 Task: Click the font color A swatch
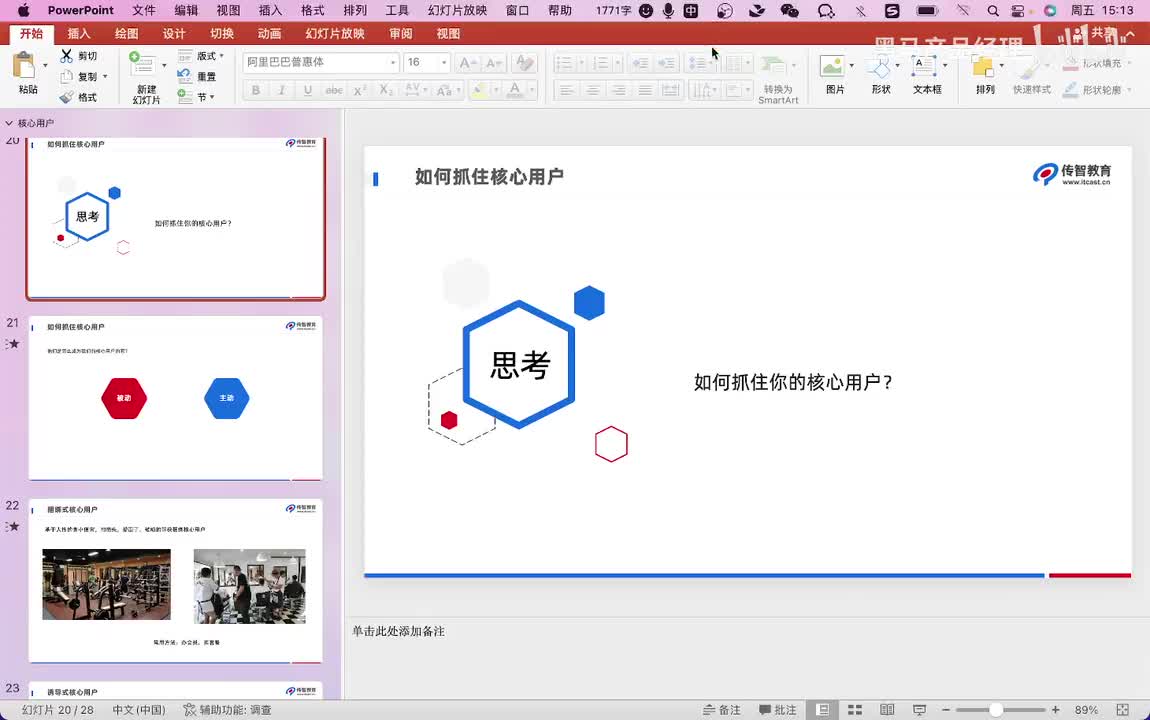pyautogui.click(x=515, y=90)
